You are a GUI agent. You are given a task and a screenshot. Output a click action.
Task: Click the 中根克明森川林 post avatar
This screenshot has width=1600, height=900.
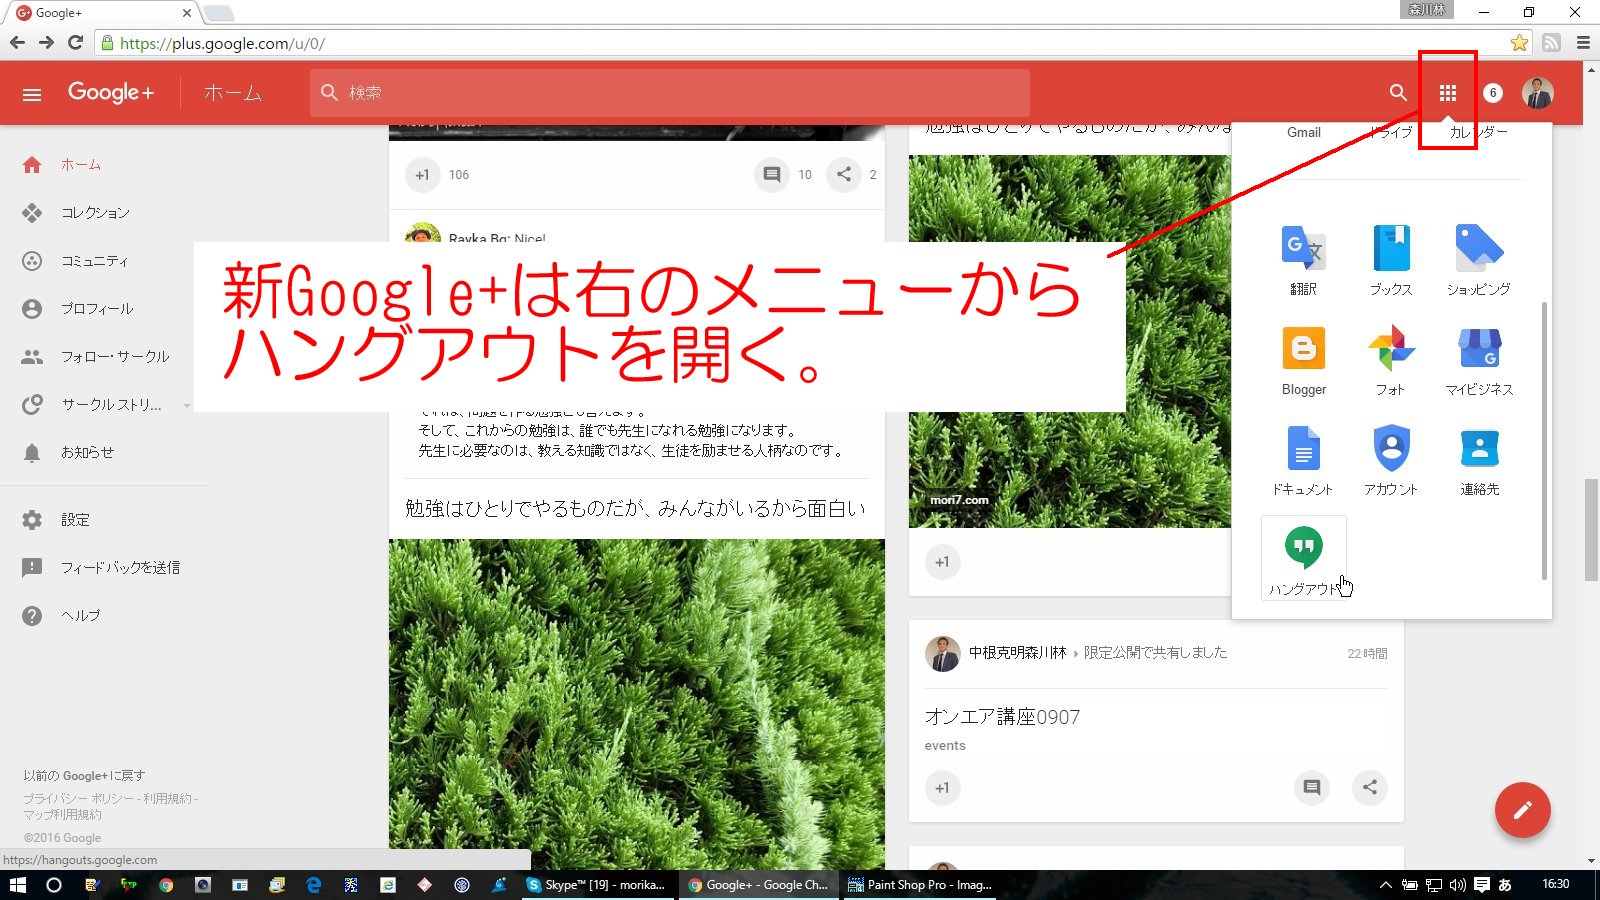pos(942,653)
